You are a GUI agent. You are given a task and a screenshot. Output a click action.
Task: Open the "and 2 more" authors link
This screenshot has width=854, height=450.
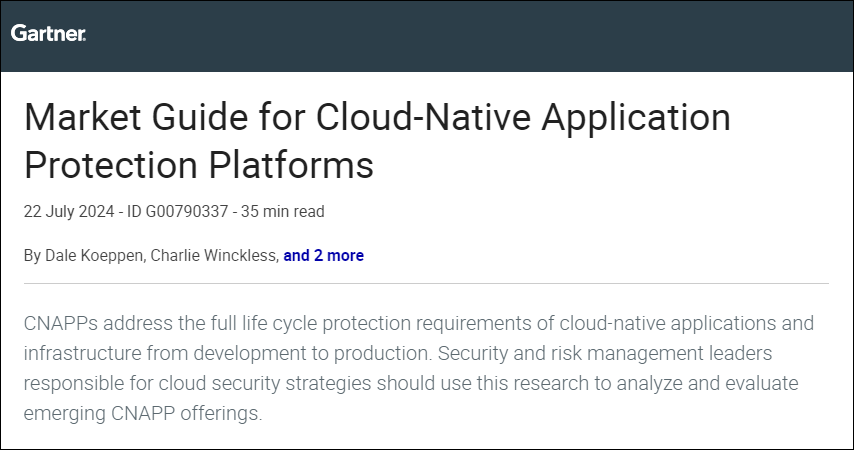[x=323, y=255]
